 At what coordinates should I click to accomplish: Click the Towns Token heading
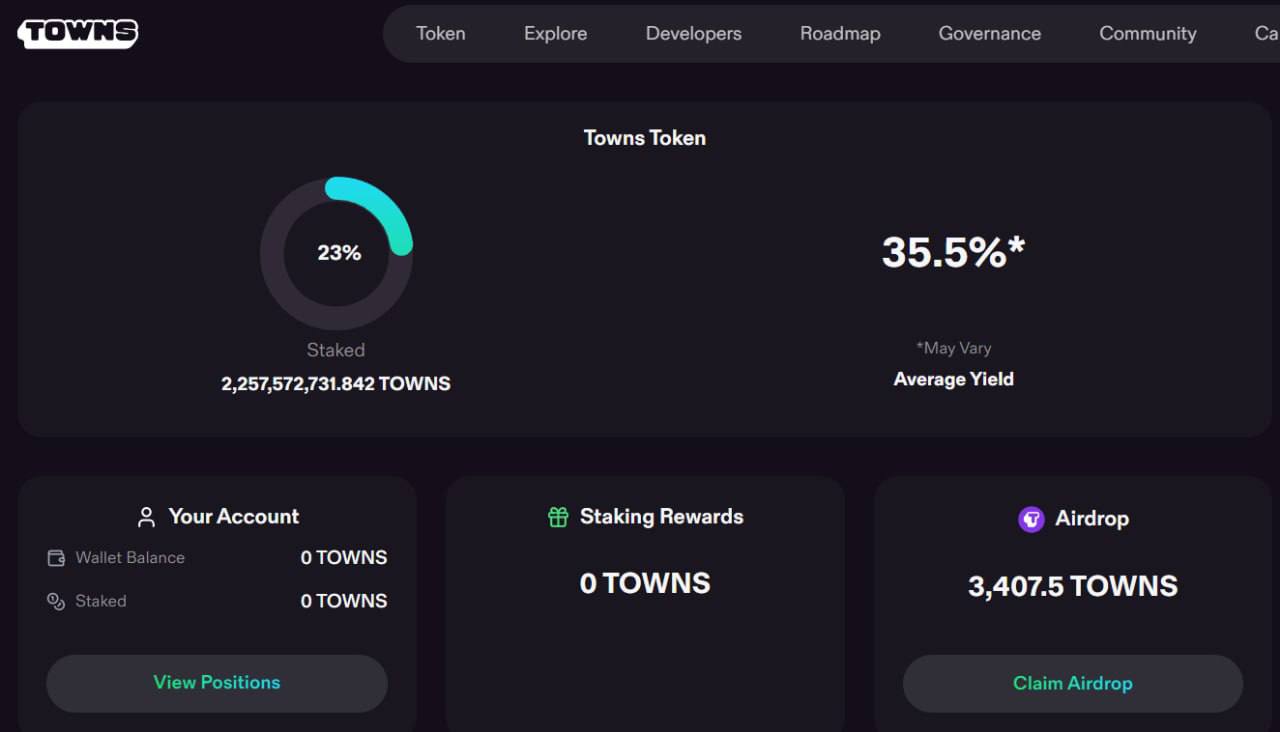tap(644, 138)
